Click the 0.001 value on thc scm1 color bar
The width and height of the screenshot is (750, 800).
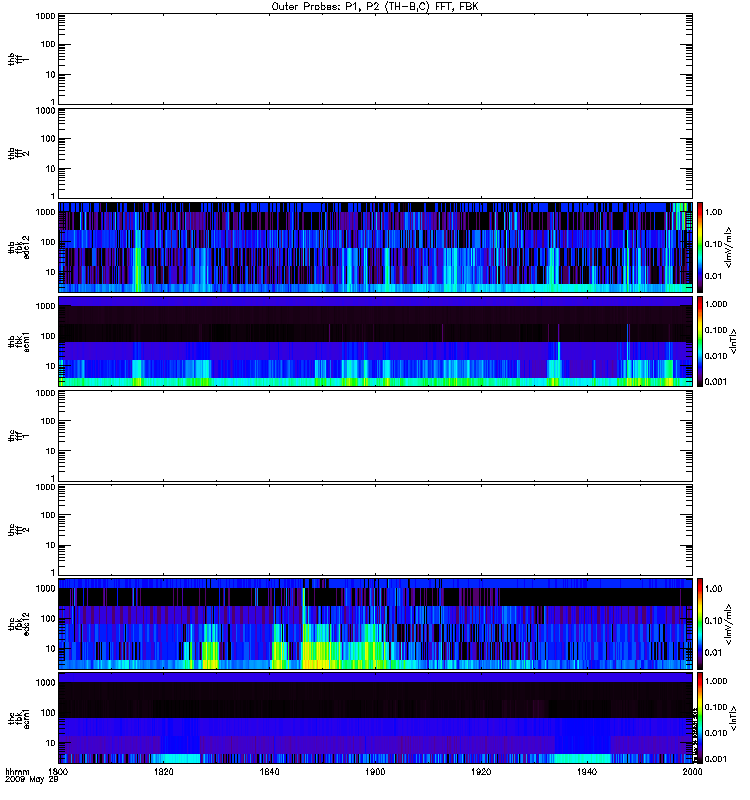point(716,759)
